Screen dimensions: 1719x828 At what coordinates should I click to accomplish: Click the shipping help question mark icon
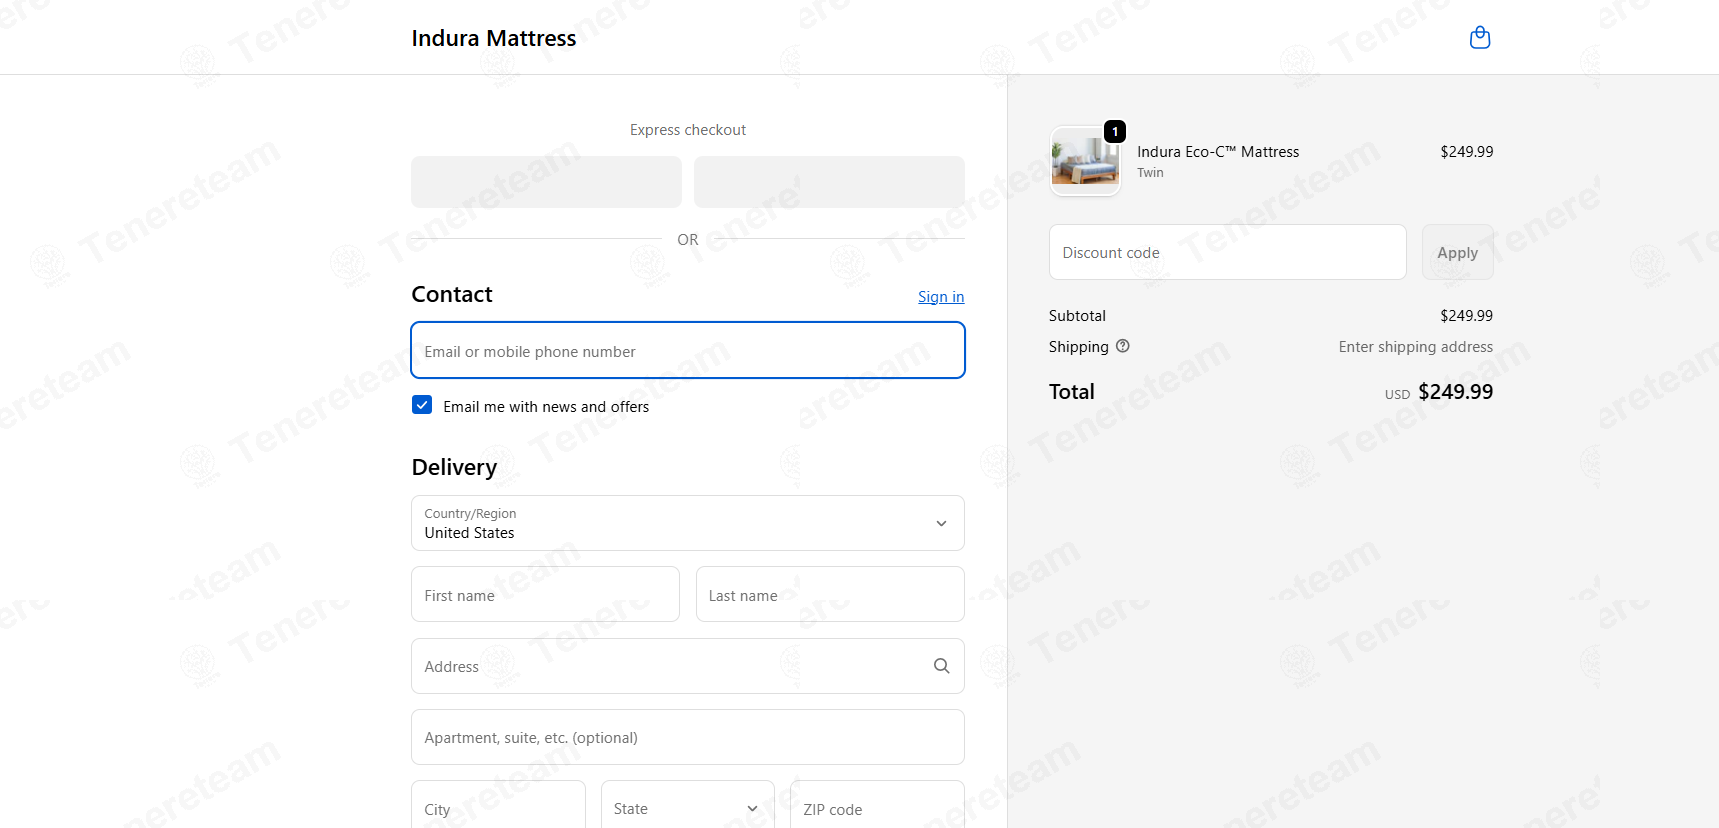coord(1123,346)
